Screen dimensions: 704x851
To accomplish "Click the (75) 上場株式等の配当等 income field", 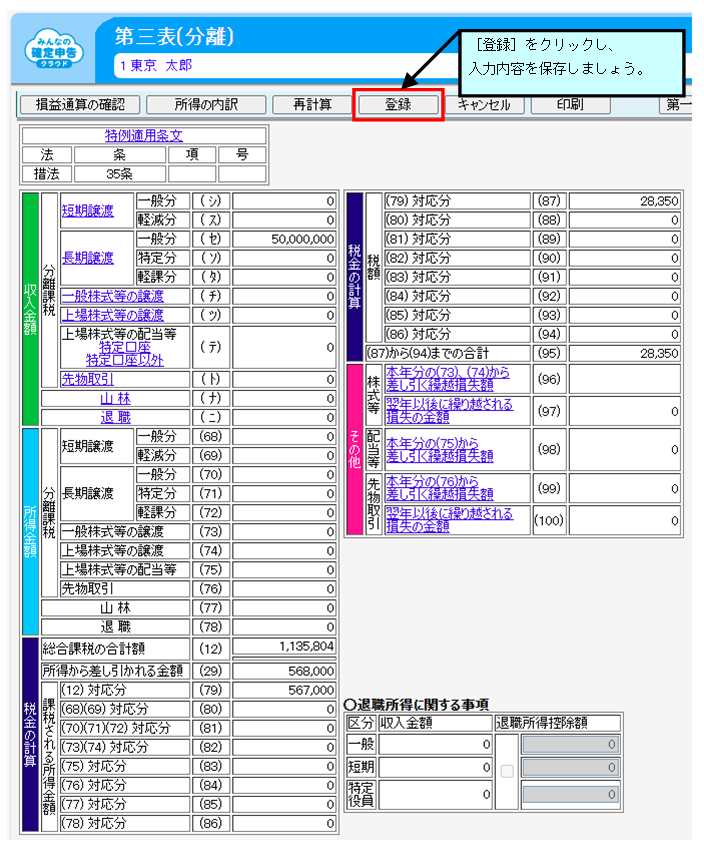I will point(284,569).
